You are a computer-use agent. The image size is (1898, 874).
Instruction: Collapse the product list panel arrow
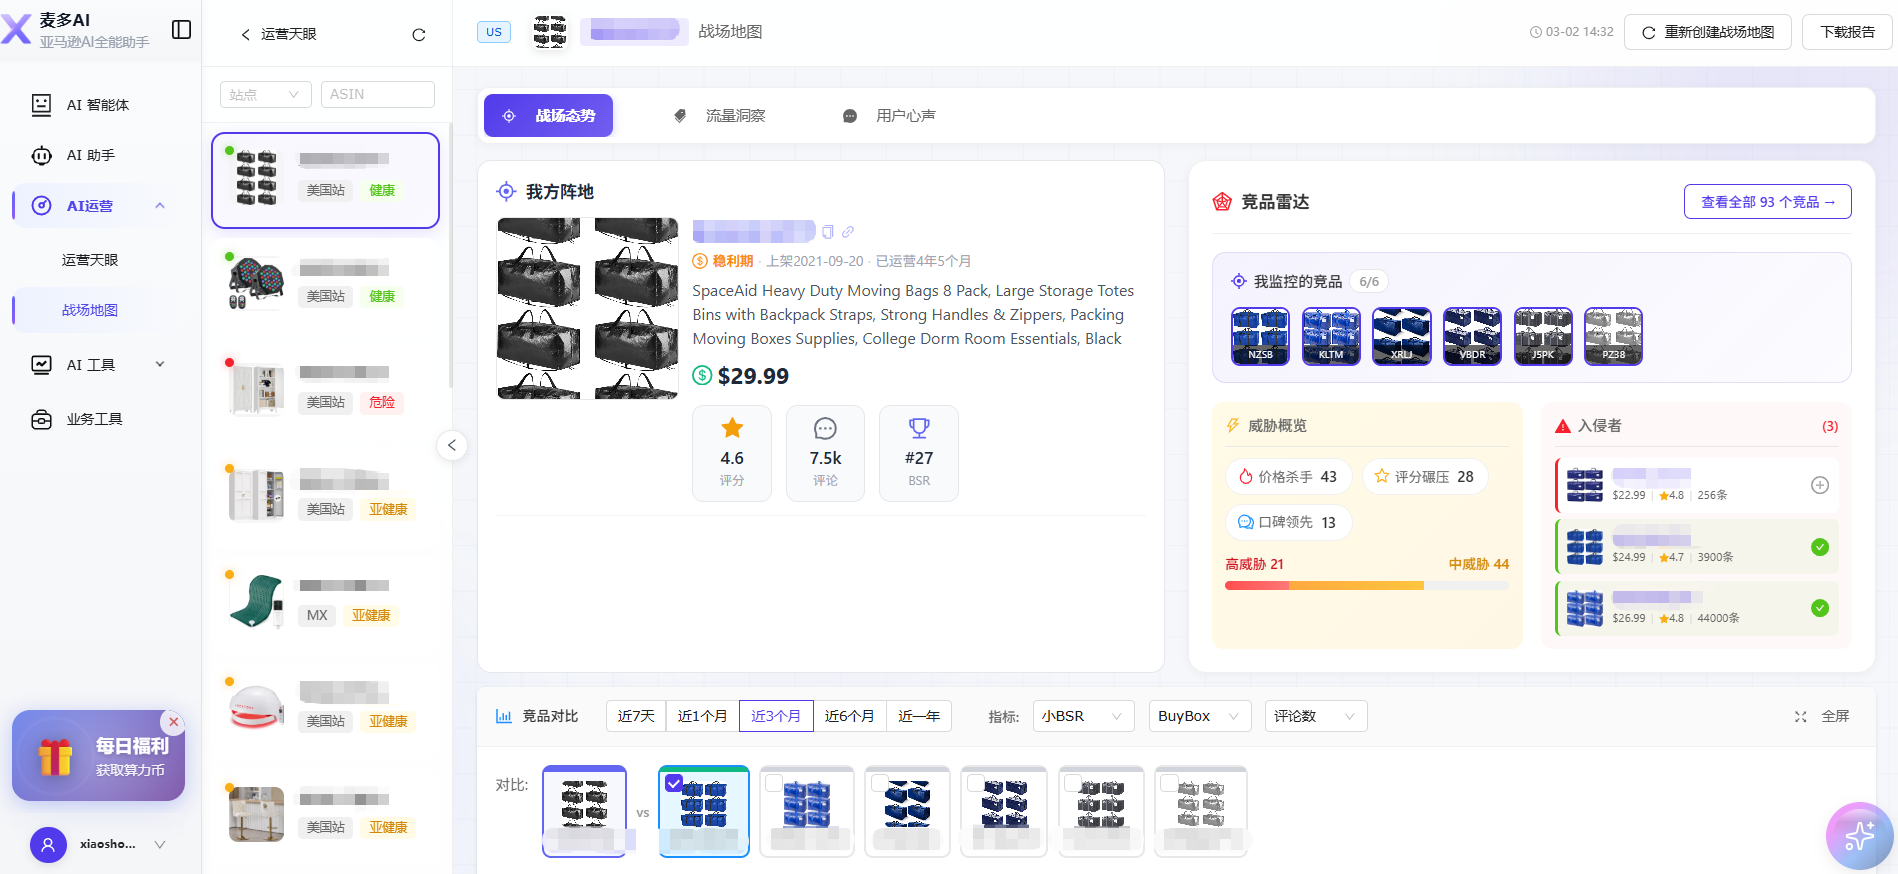[x=452, y=445]
